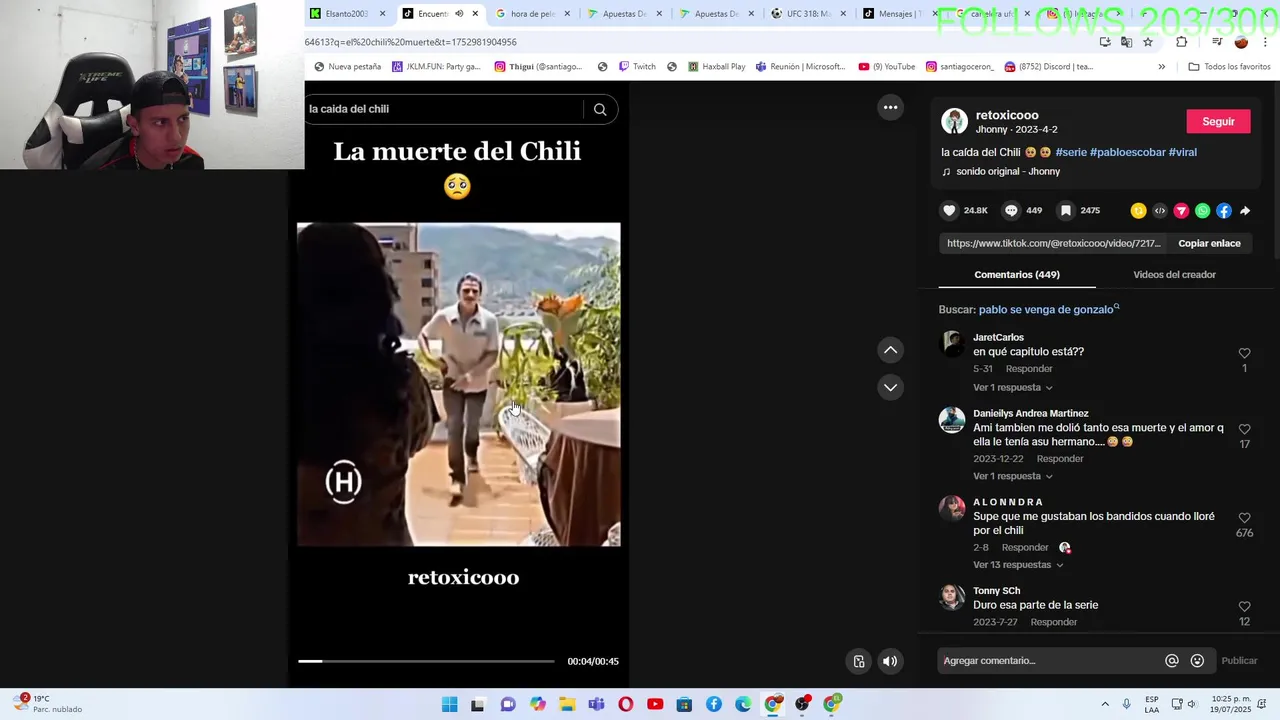Viewport: 1280px width, 720px height.
Task: Open the three-dot video options menu
Action: coord(890,107)
